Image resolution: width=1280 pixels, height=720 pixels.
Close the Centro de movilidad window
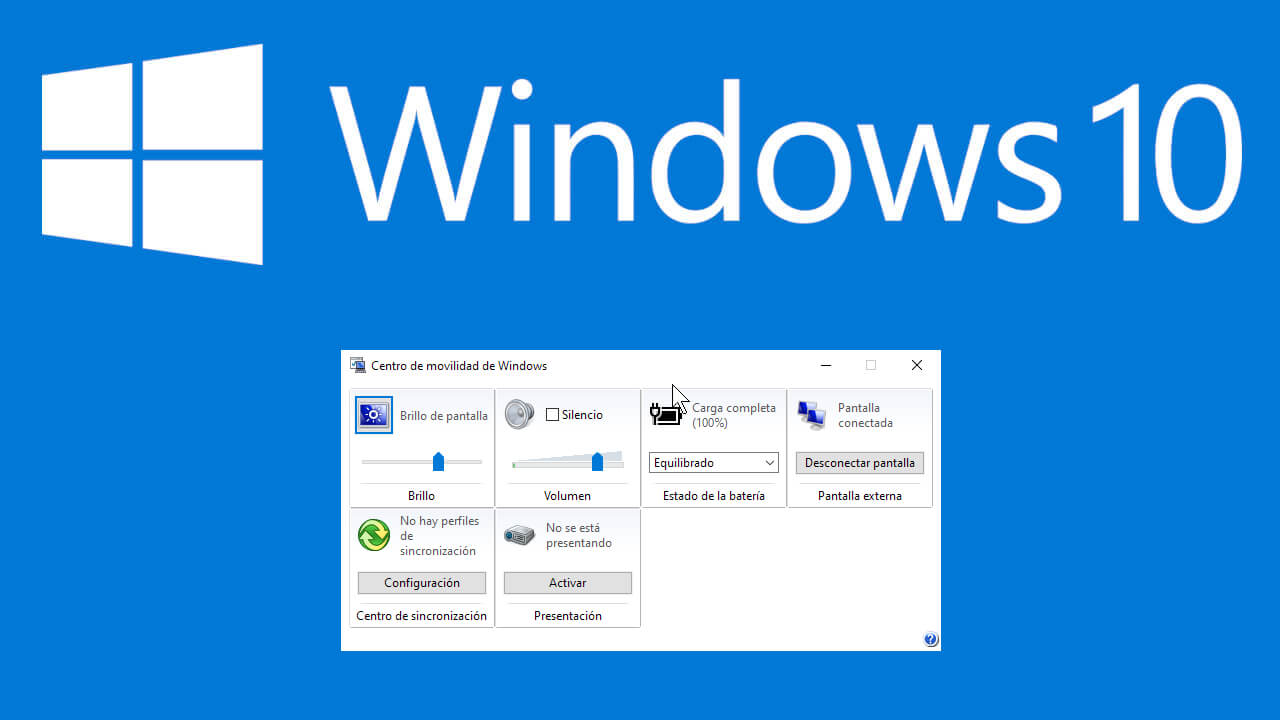tap(917, 366)
